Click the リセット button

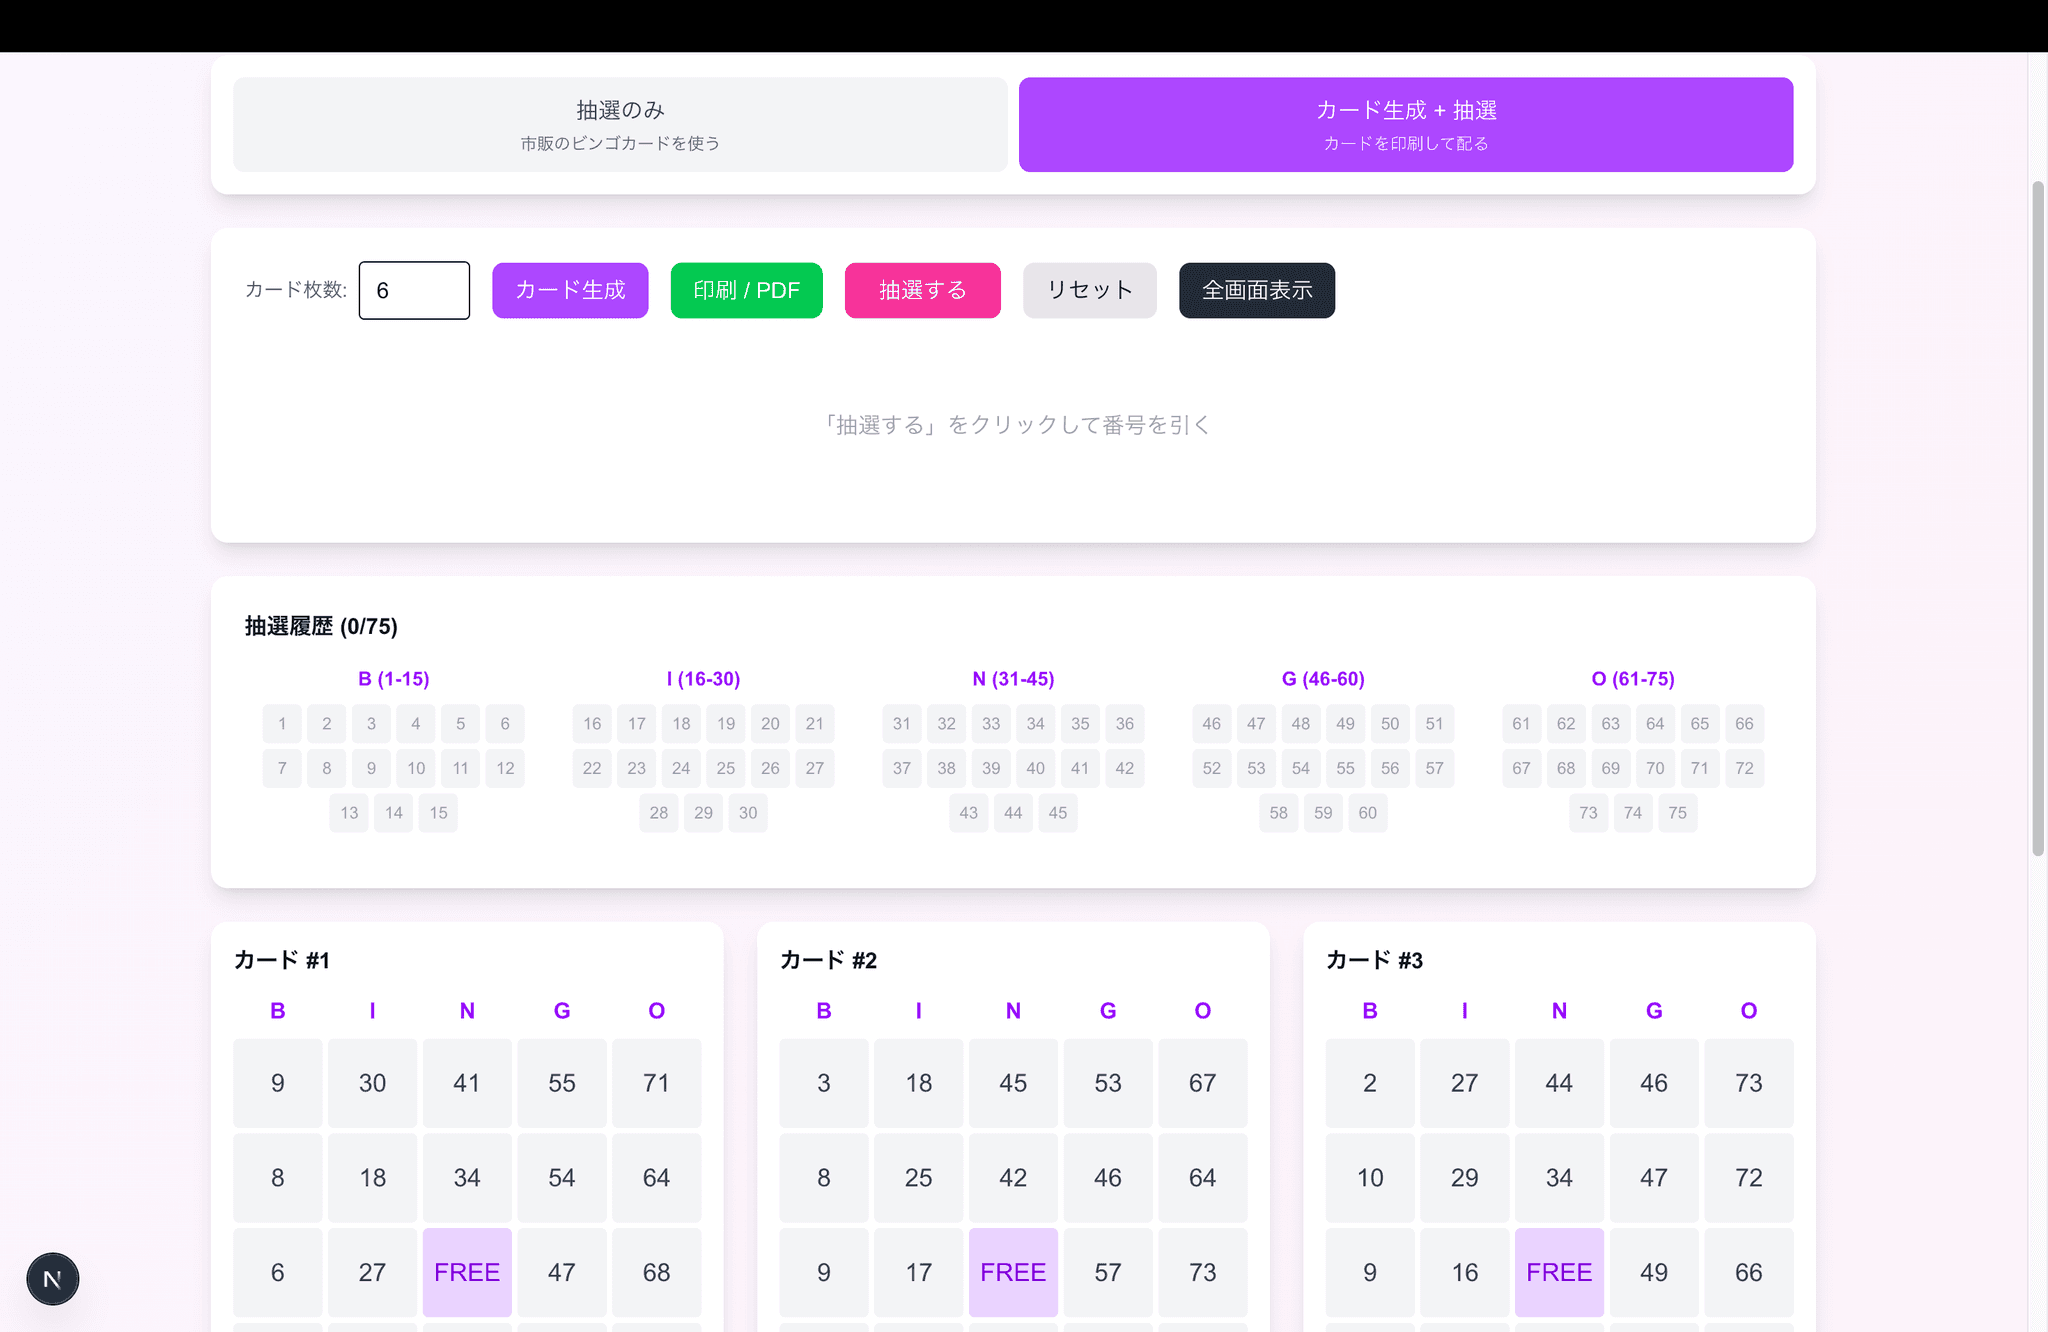point(1089,290)
